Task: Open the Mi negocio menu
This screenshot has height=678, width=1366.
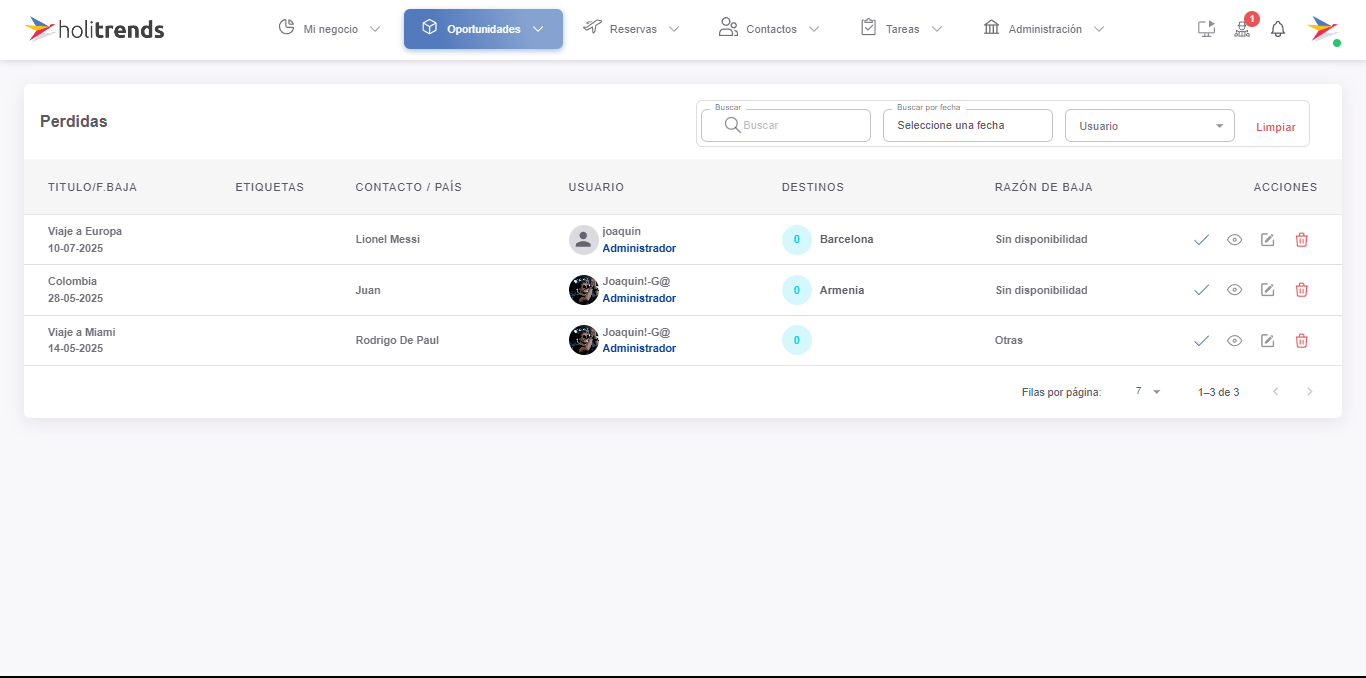Action: pyautogui.click(x=329, y=29)
